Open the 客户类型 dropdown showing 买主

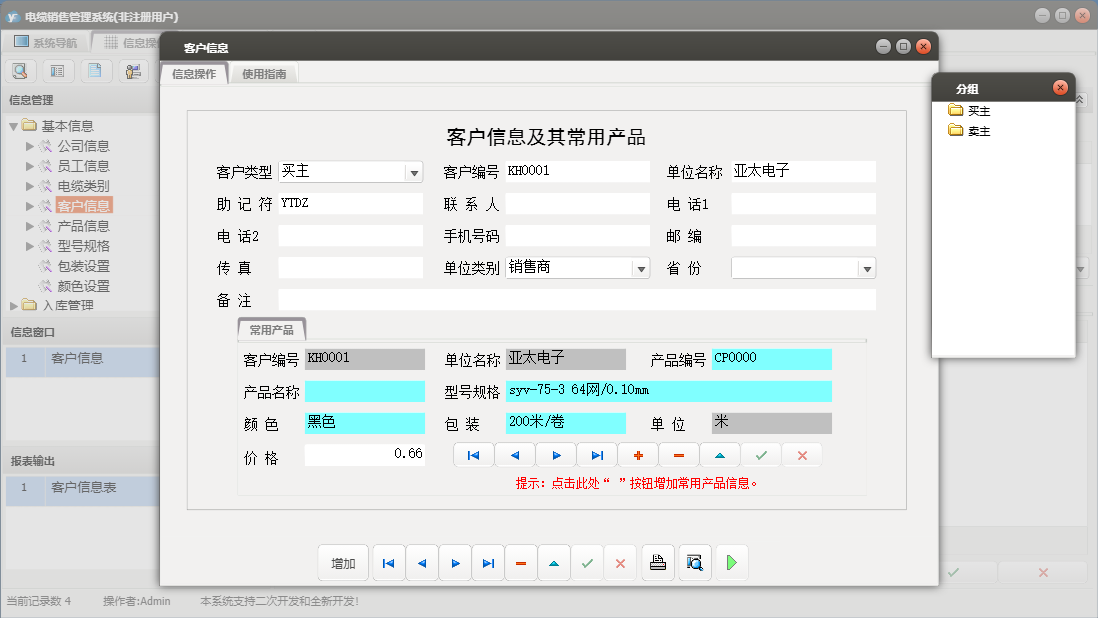click(x=414, y=171)
